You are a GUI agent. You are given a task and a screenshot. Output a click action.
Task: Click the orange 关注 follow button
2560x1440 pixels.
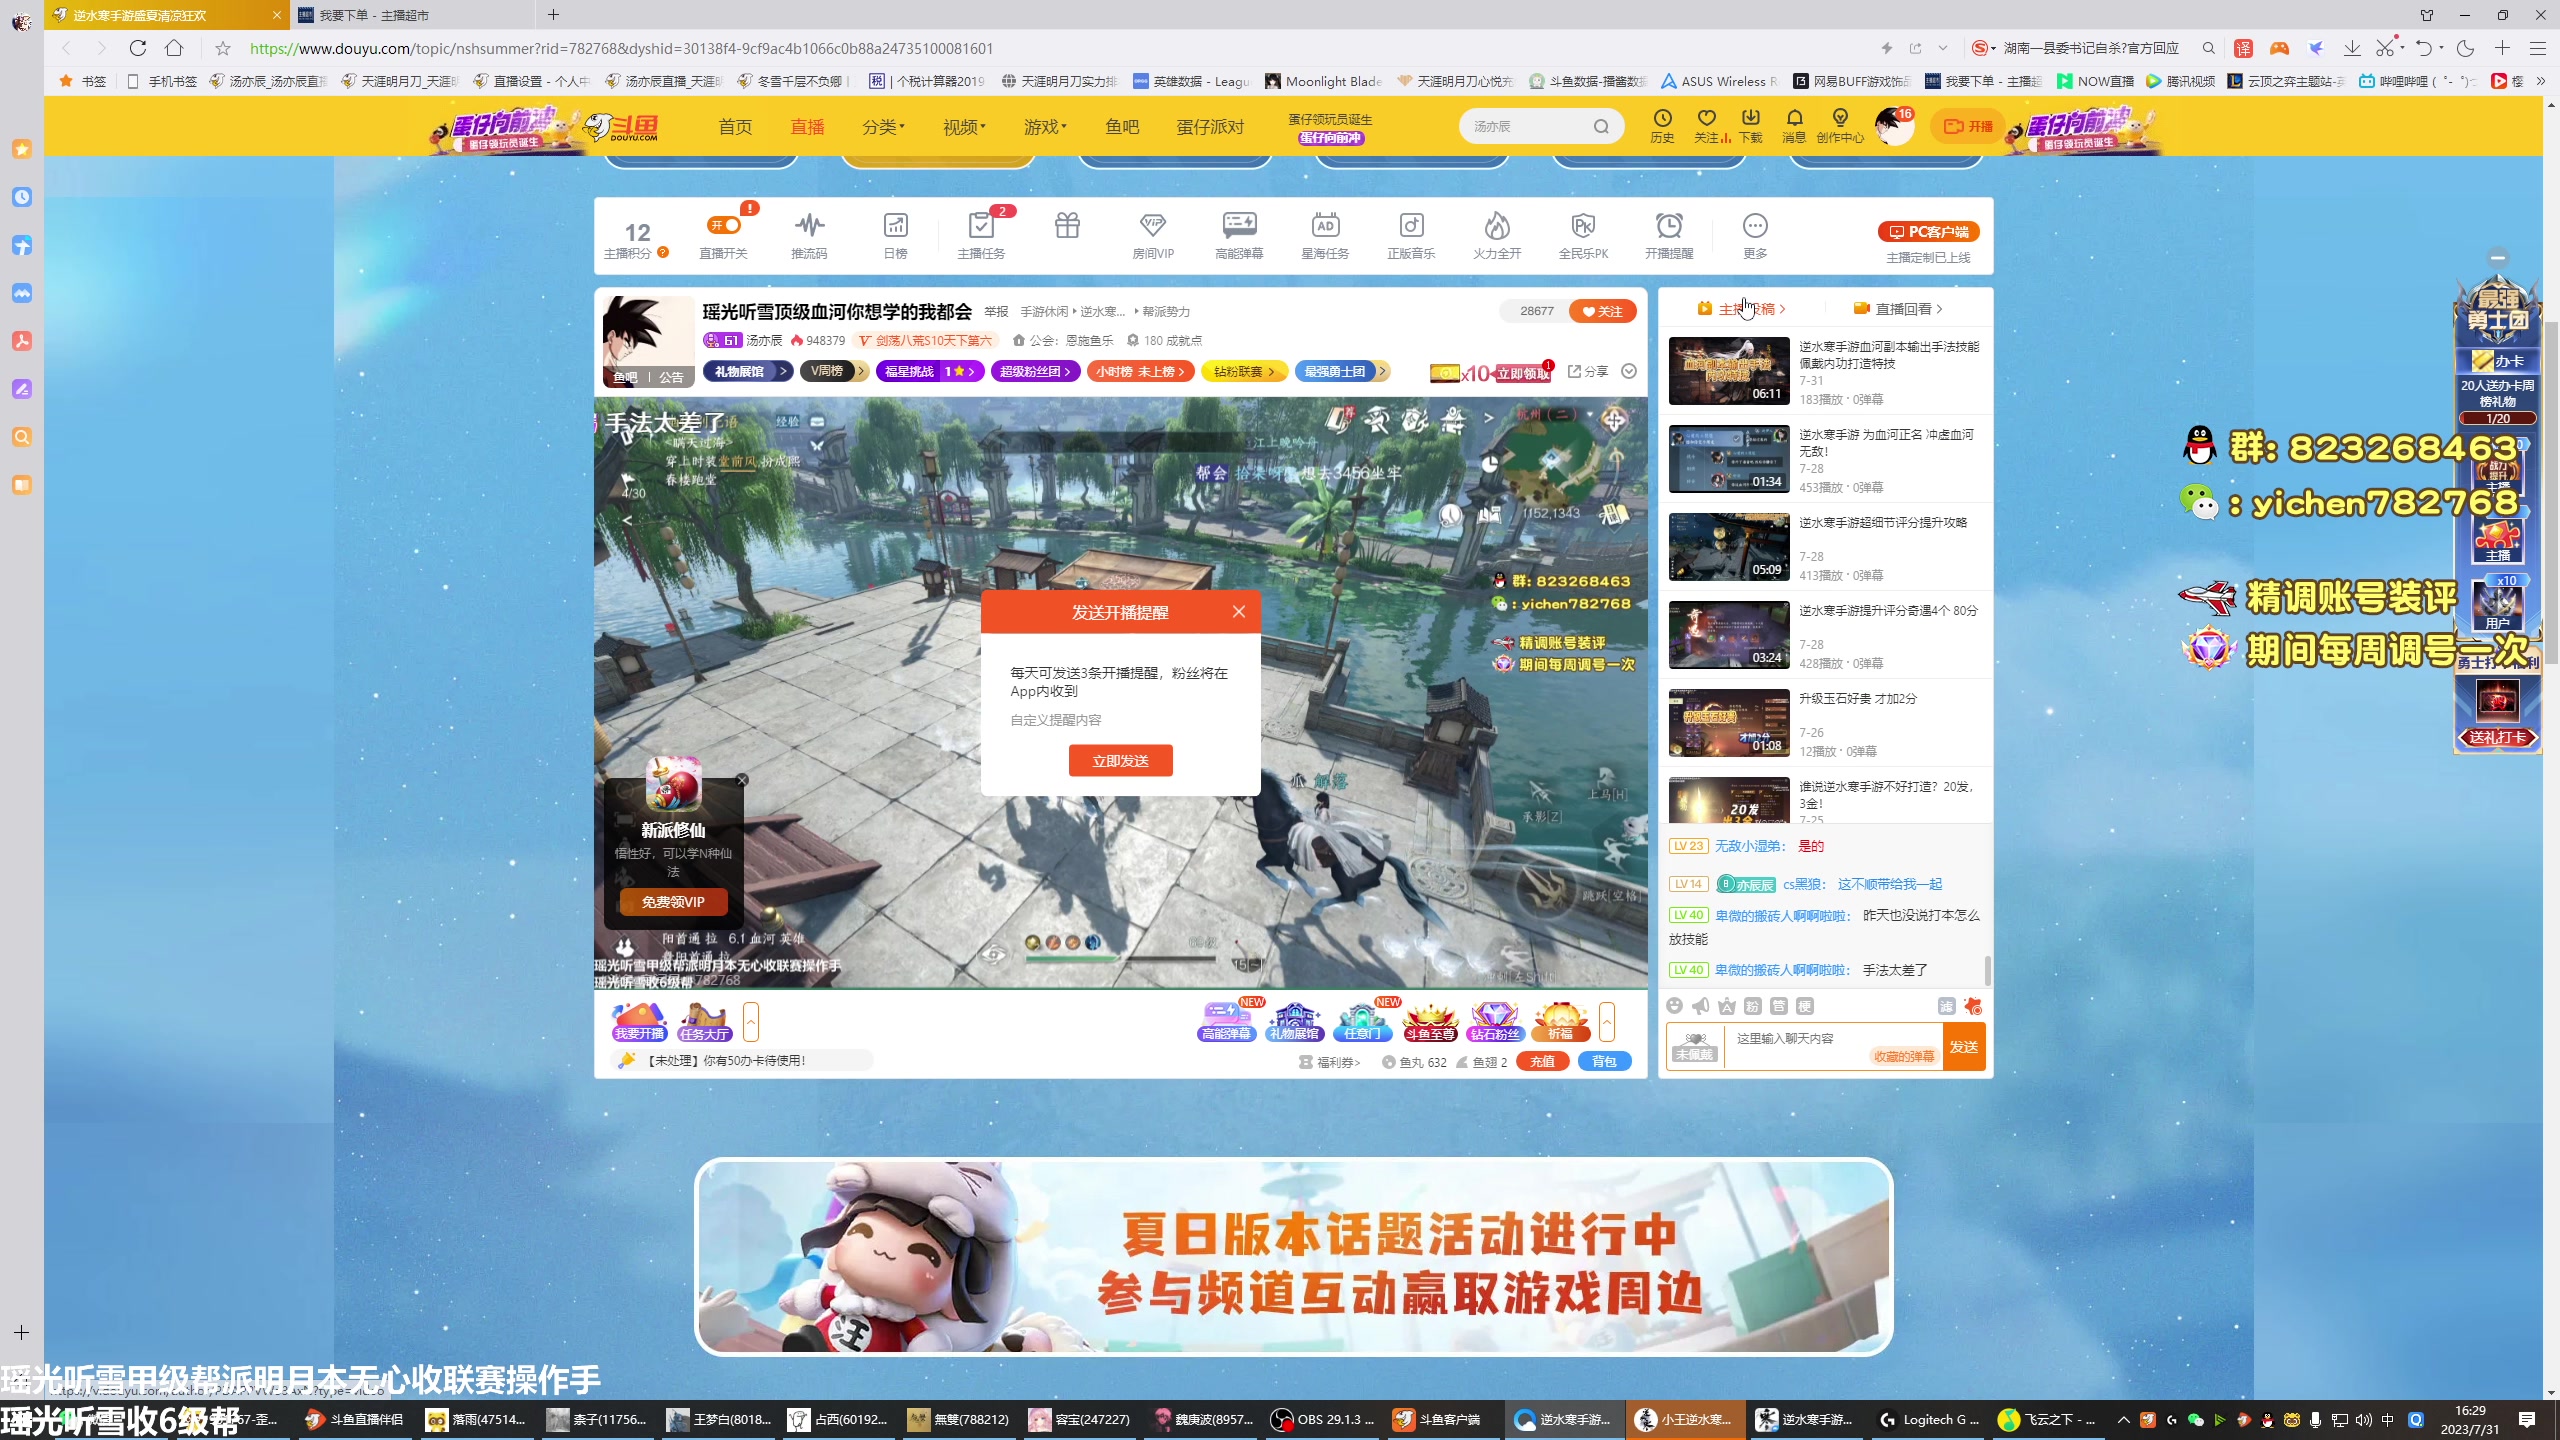click(x=1602, y=311)
